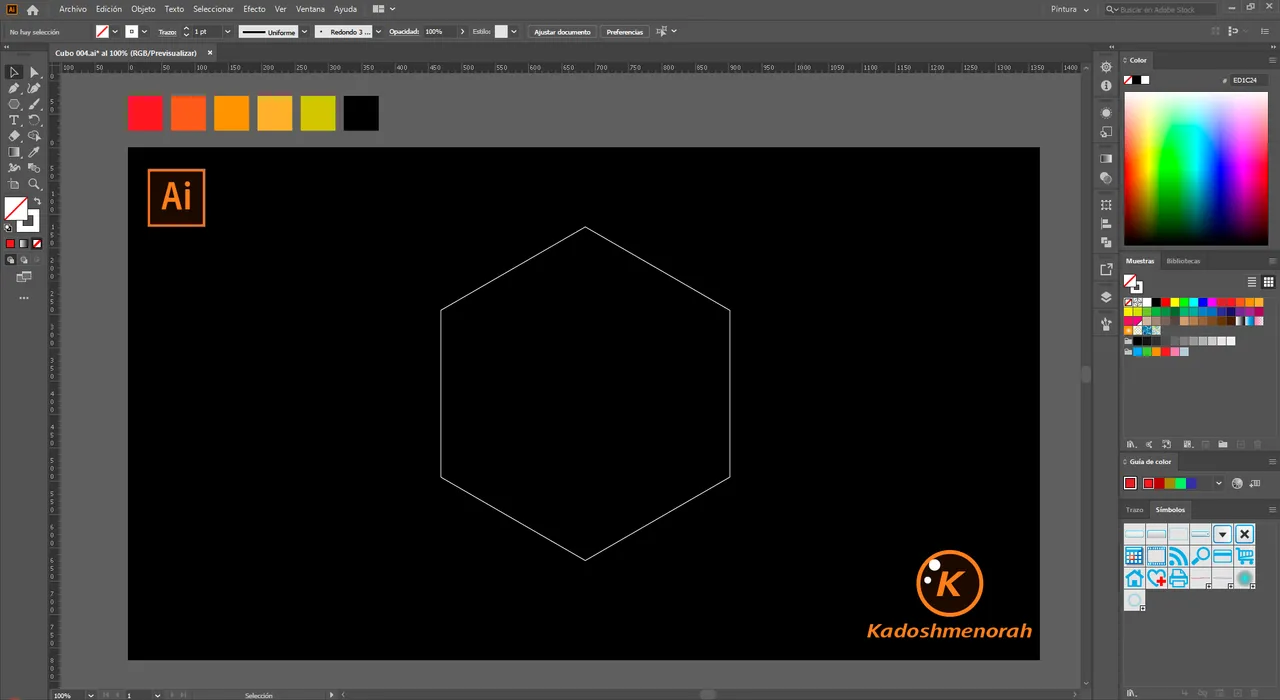The image size is (1280, 700).
Task: Select the Zoom magnifier tool
Action: point(34,184)
